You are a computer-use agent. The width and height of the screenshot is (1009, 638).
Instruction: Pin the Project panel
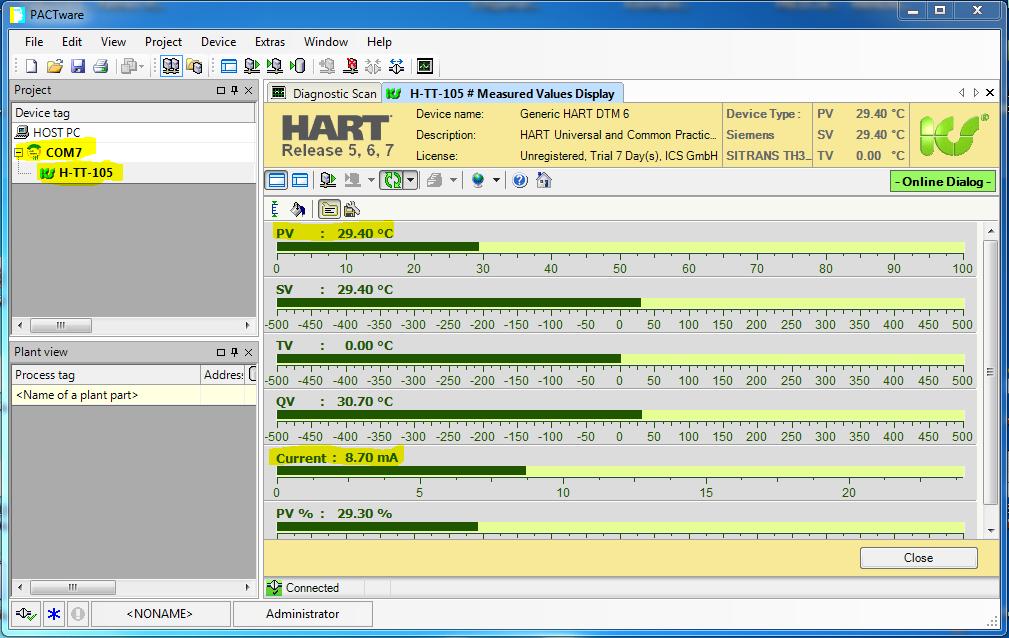point(235,91)
